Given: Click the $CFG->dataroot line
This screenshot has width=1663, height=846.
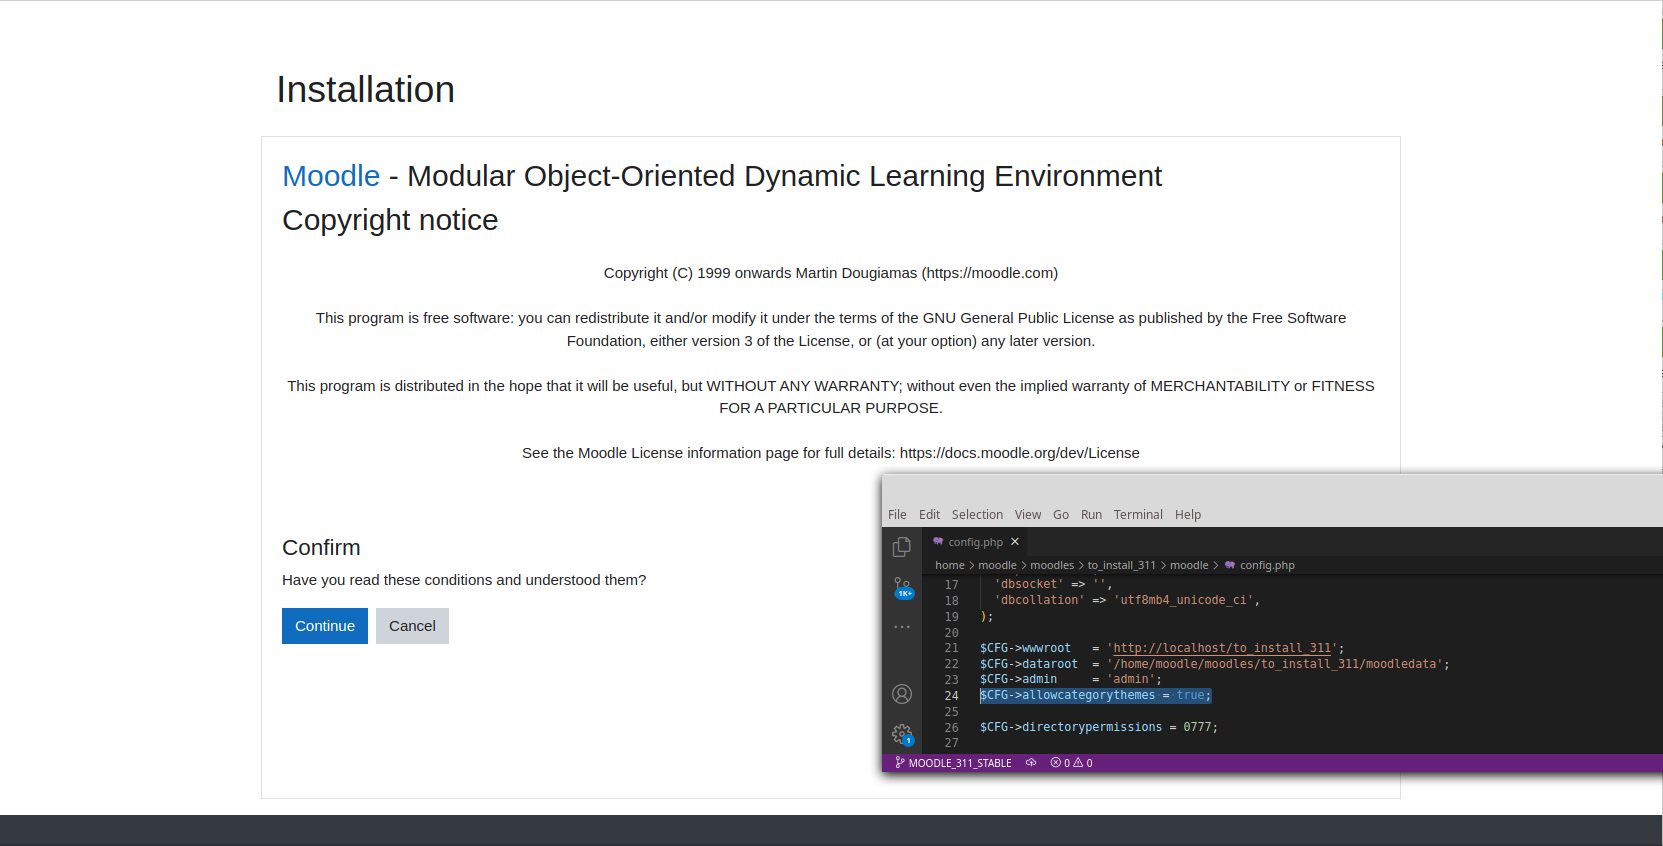Looking at the screenshot, I should pos(1214,664).
